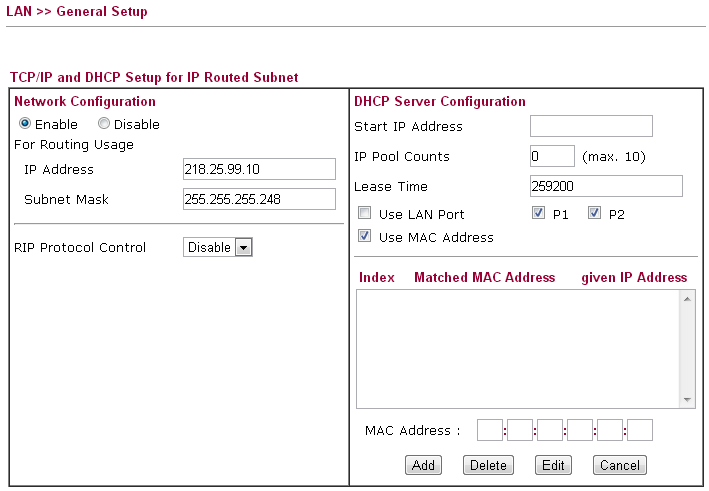Open the RIP Protocol Control dropdown
The width and height of the screenshot is (709, 491).
pyautogui.click(x=218, y=247)
